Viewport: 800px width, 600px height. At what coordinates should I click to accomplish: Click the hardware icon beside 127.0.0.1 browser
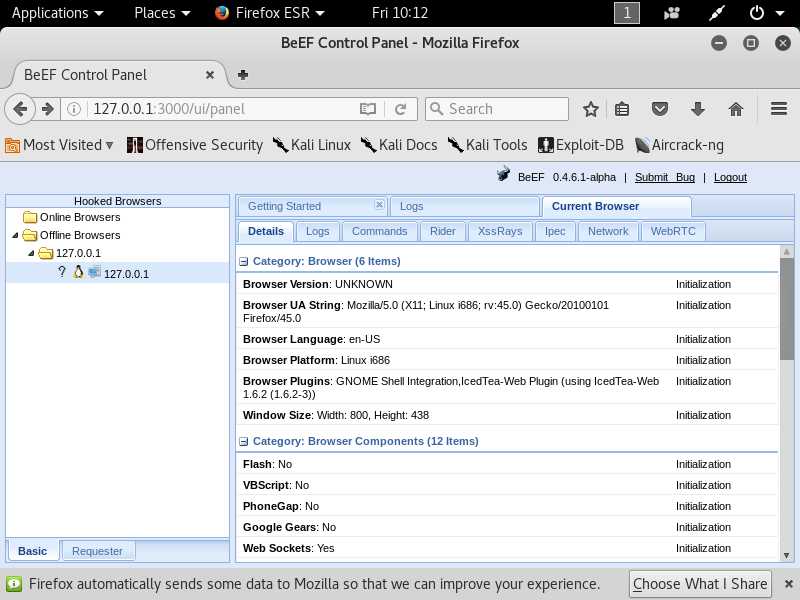[x=94, y=272]
